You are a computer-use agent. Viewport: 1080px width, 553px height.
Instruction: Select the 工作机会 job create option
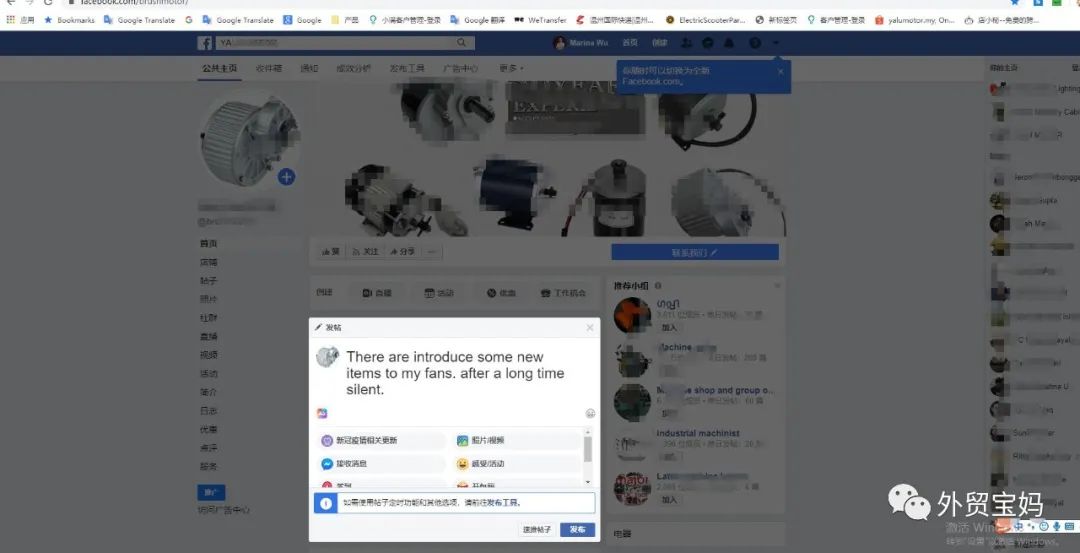(x=563, y=293)
